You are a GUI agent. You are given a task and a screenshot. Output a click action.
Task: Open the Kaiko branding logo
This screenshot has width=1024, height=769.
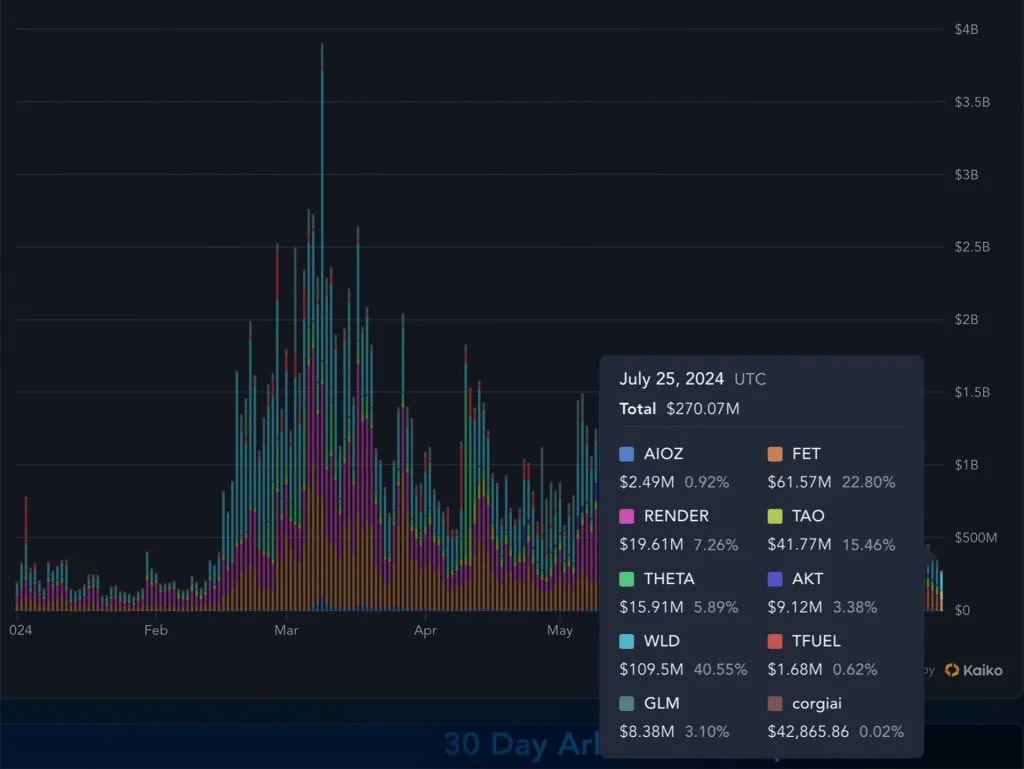click(972, 670)
